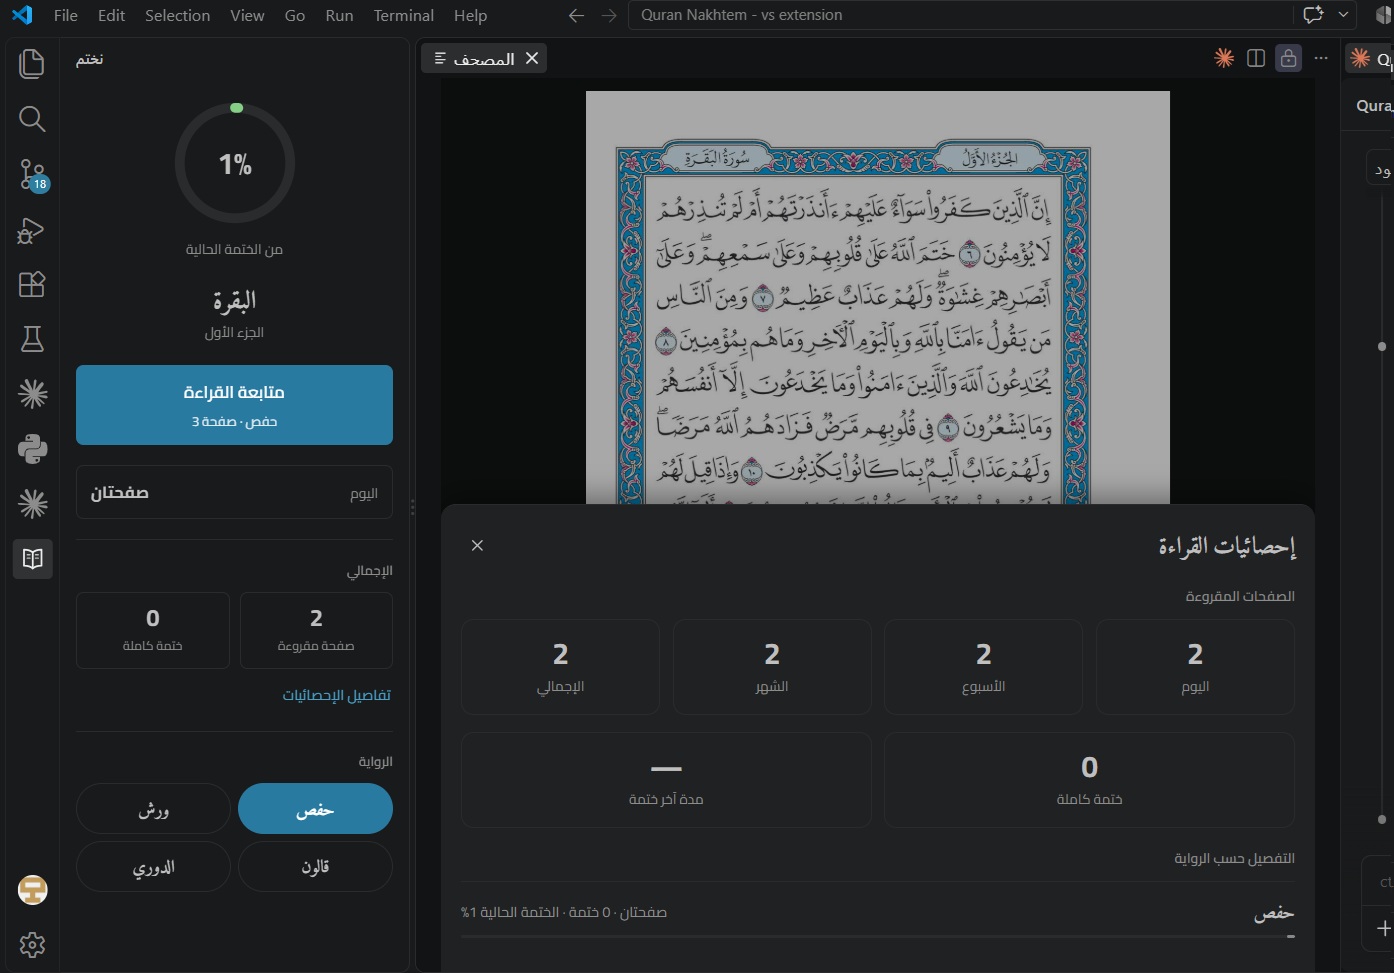
Task: Open the Run and Debug view
Action: (x=32, y=230)
